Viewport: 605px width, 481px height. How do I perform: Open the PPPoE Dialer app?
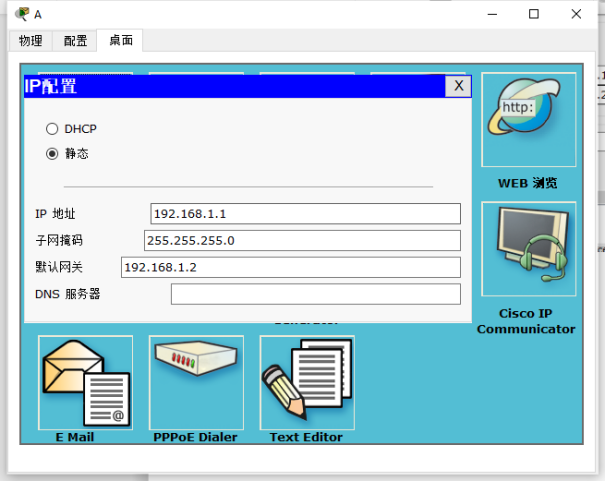(x=196, y=382)
